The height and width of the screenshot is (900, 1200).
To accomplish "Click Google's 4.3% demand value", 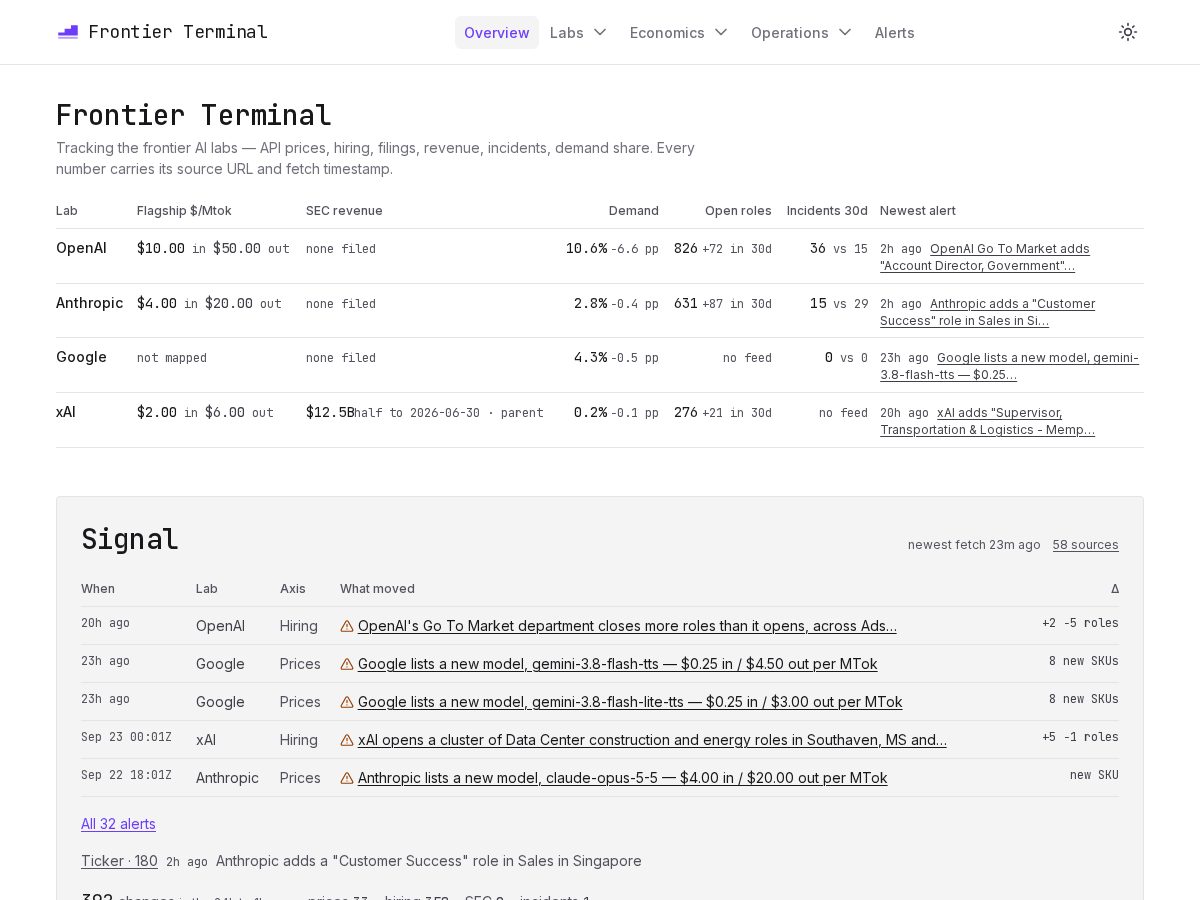I will pyautogui.click(x=590, y=357).
